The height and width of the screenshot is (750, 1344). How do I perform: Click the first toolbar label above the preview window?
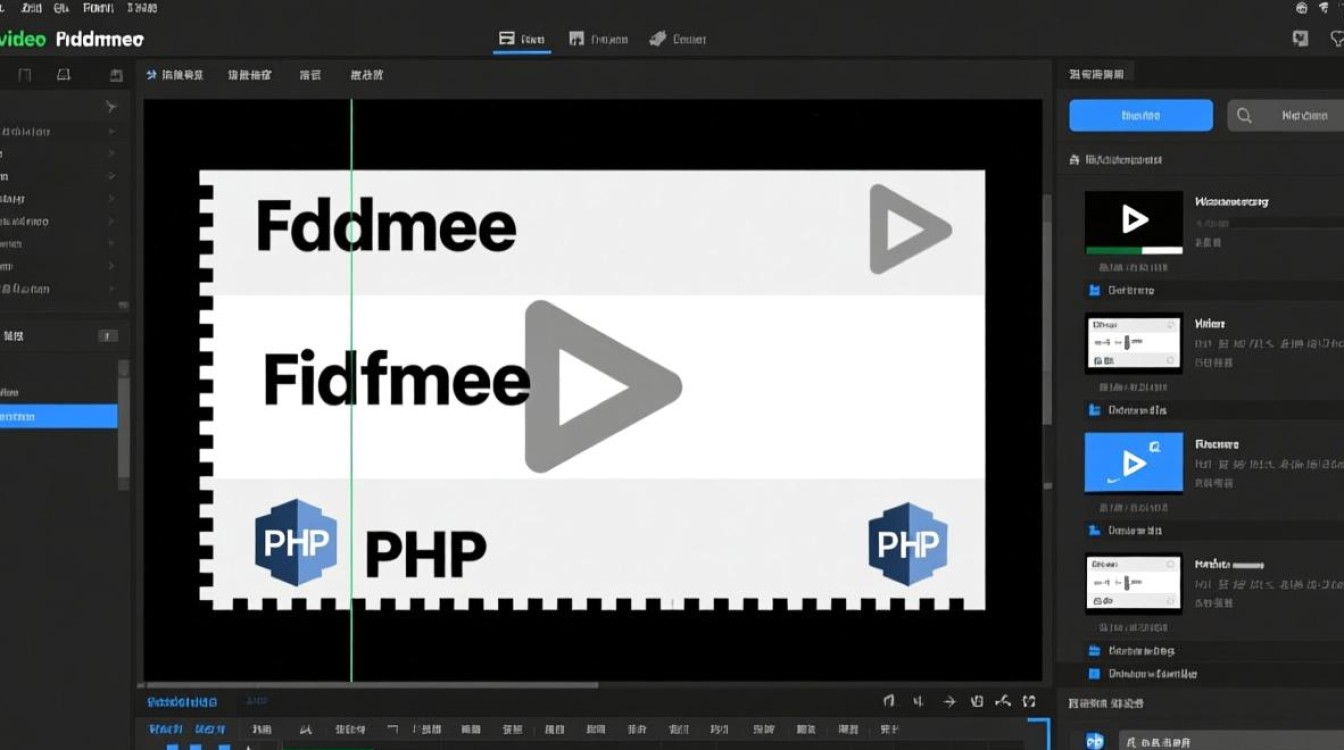click(176, 74)
